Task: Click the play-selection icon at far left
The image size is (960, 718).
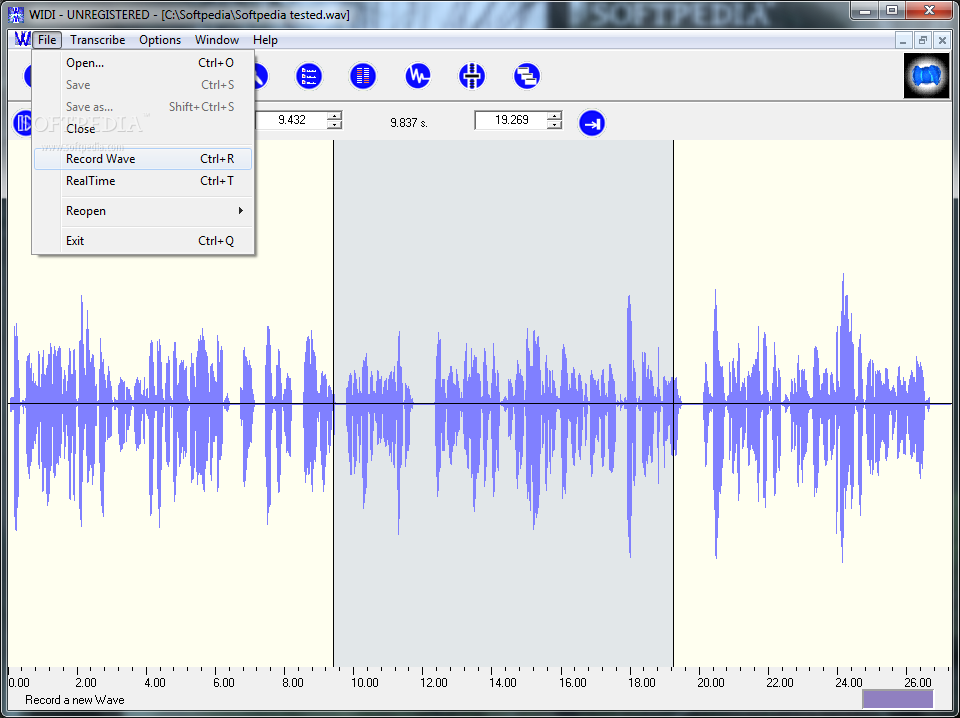Action: pyautogui.click(x=22, y=123)
